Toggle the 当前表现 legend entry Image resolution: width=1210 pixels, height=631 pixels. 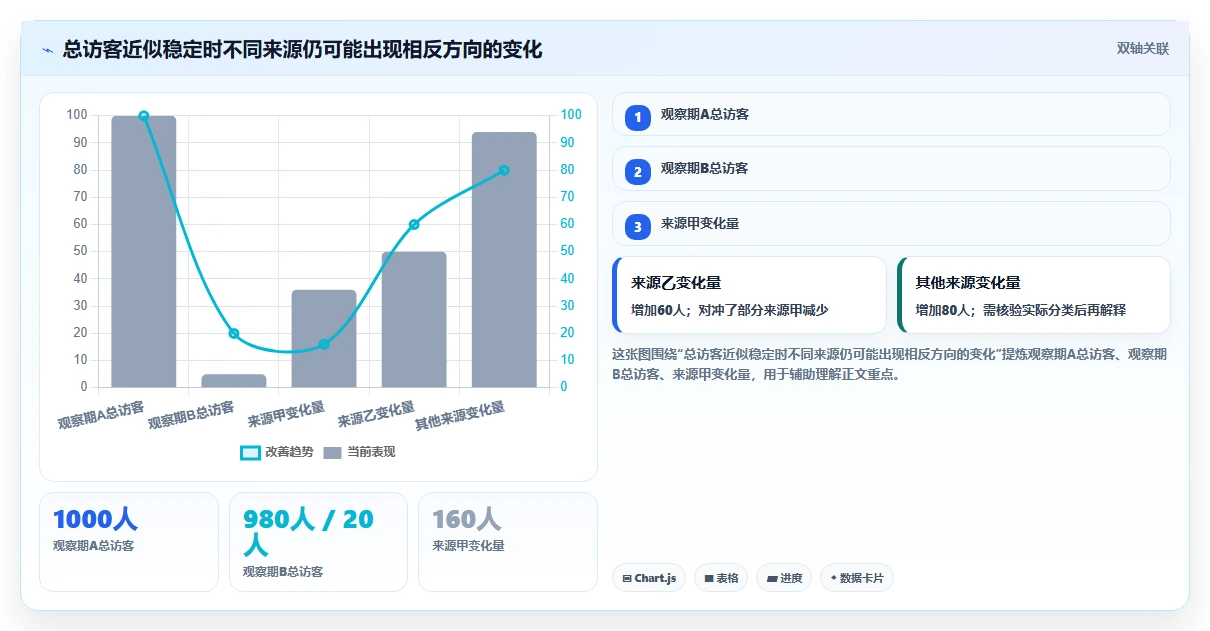point(360,452)
